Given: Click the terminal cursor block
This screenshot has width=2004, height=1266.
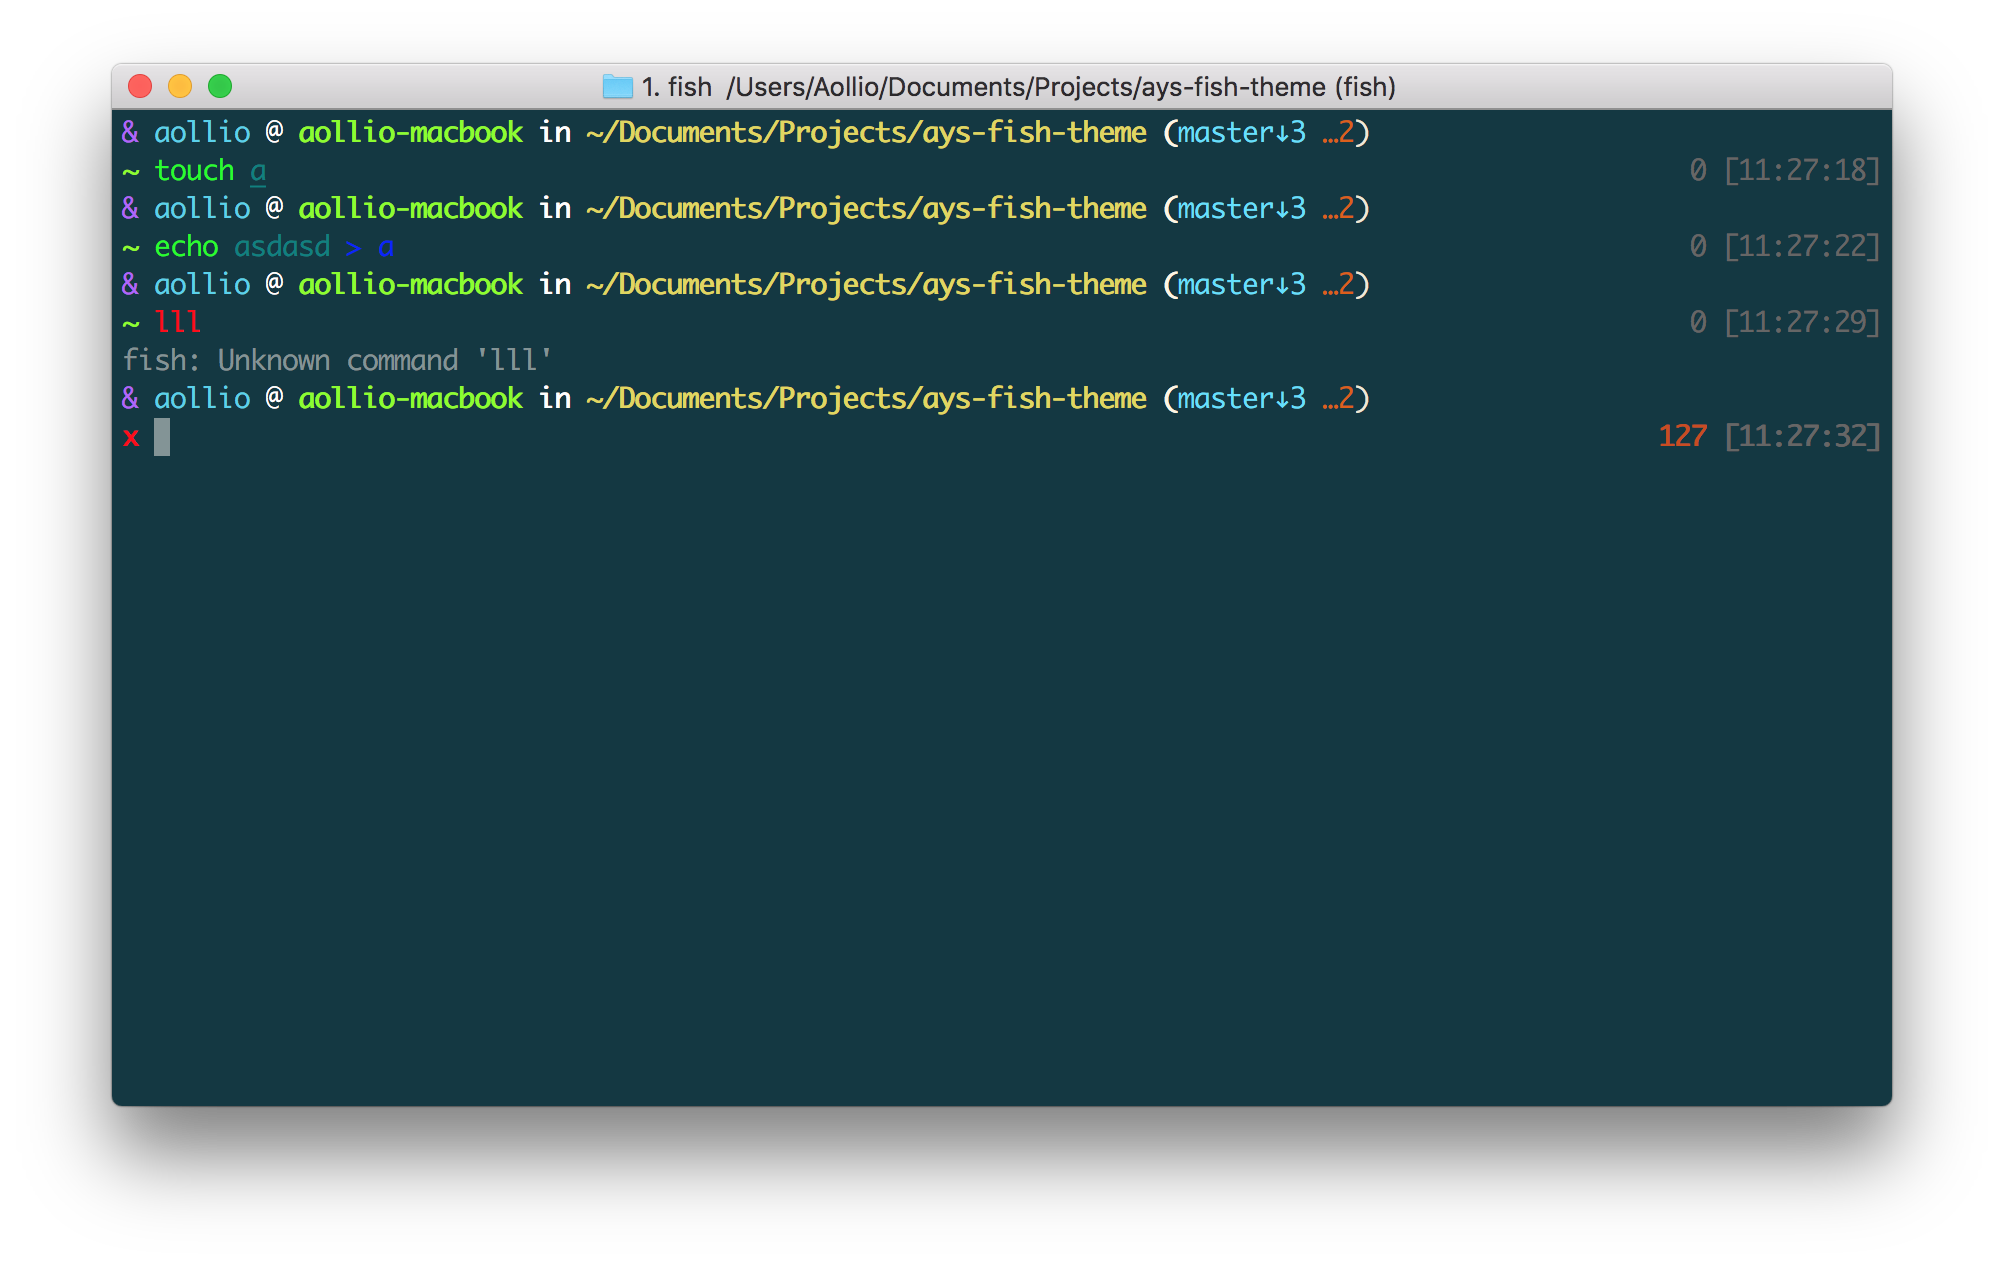Looking at the screenshot, I should click(x=162, y=437).
